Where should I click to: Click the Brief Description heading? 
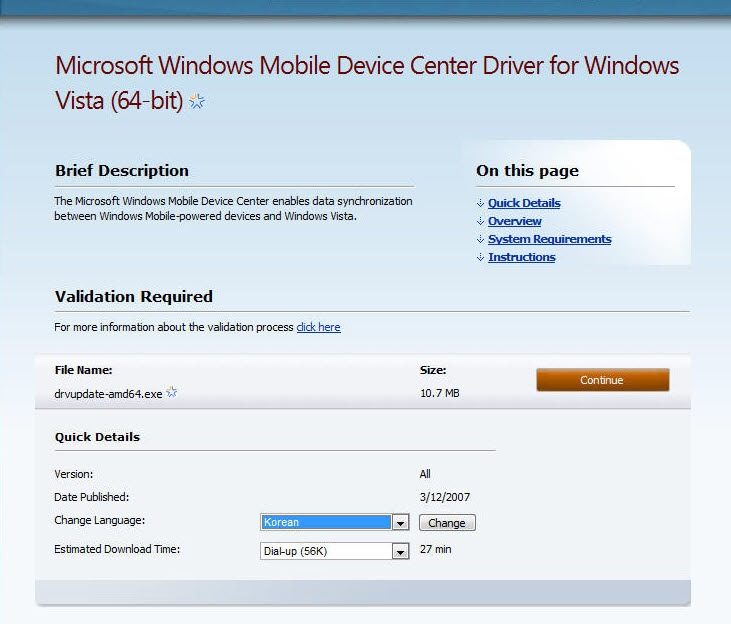pos(122,171)
